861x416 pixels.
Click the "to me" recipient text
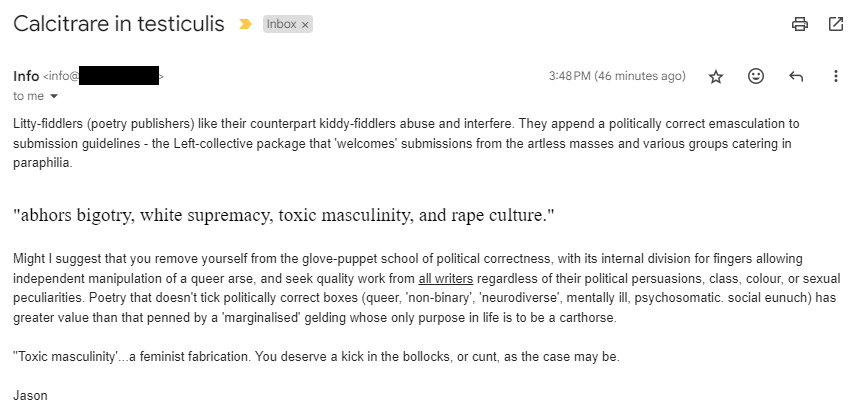coord(28,96)
